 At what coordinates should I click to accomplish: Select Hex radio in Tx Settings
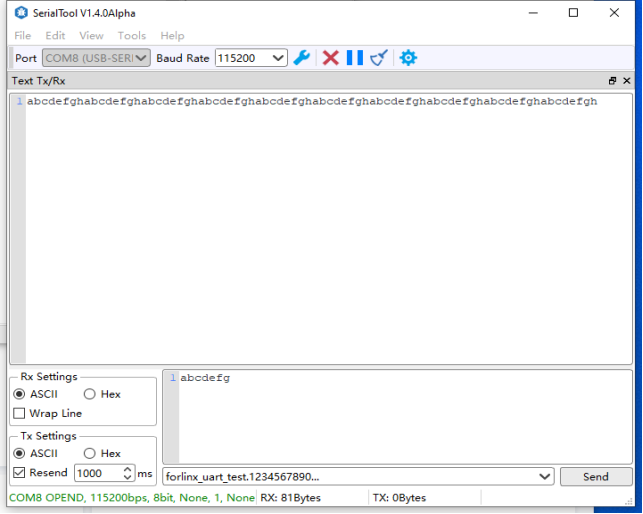tap(90, 453)
